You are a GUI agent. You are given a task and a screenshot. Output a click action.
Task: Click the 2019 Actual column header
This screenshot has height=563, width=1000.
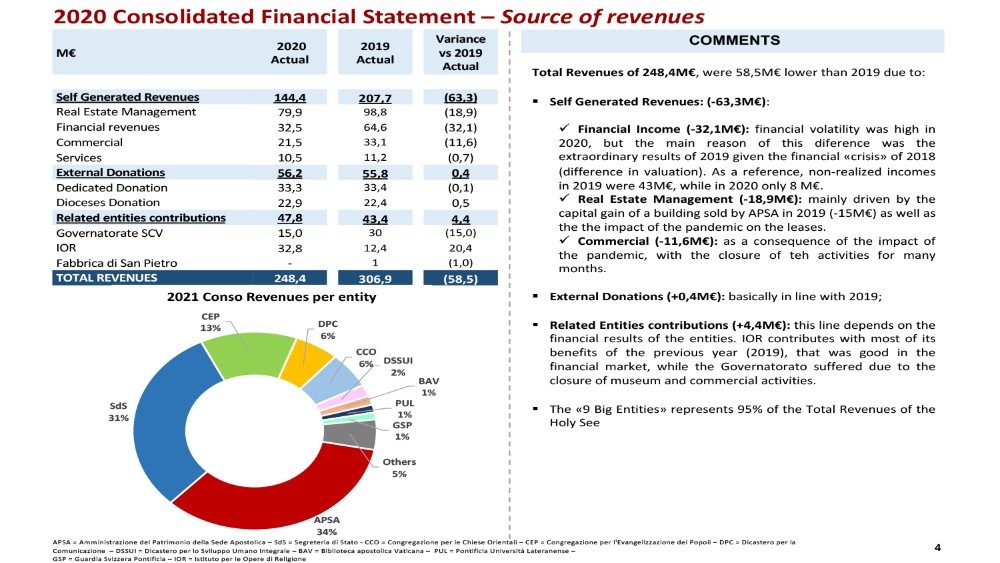(375, 53)
